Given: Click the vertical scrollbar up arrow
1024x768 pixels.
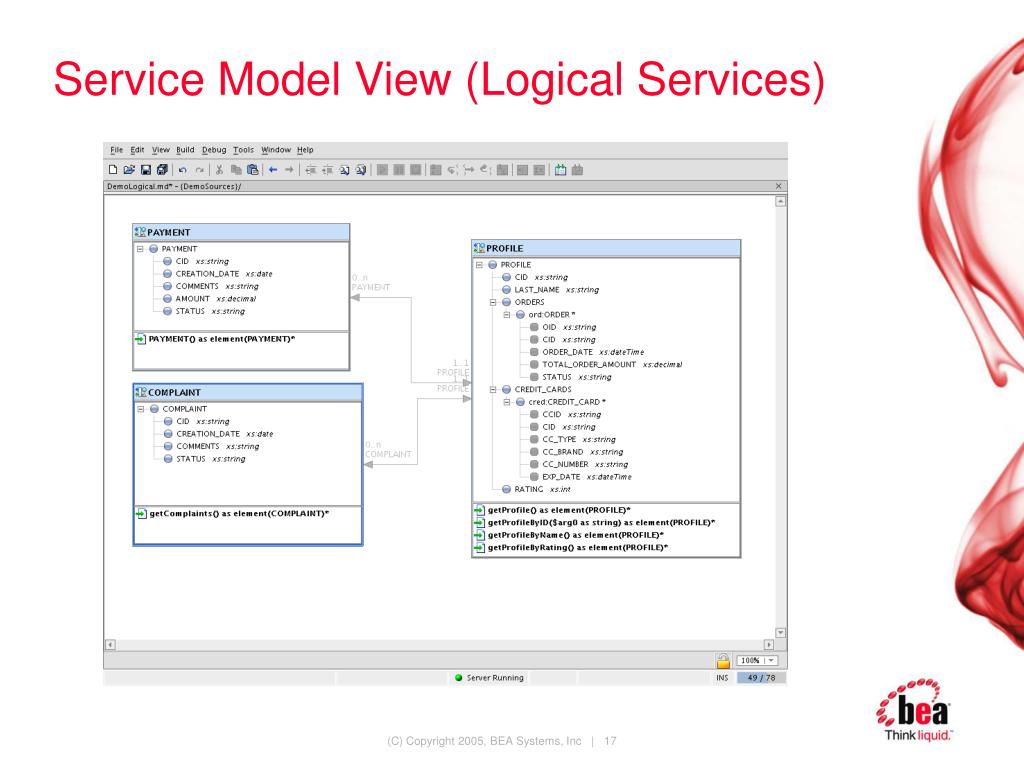Looking at the screenshot, I should [780, 202].
